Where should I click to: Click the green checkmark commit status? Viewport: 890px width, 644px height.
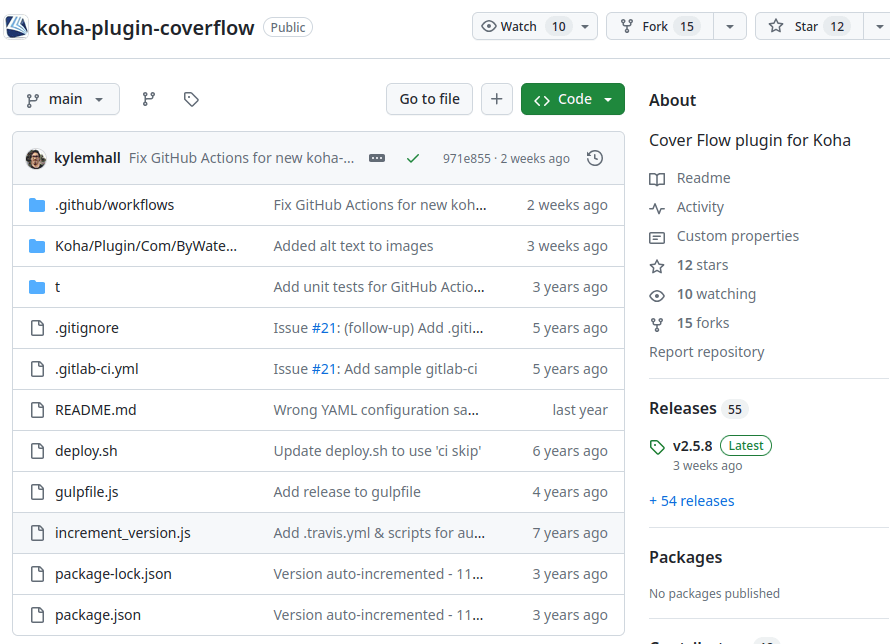[x=413, y=158]
